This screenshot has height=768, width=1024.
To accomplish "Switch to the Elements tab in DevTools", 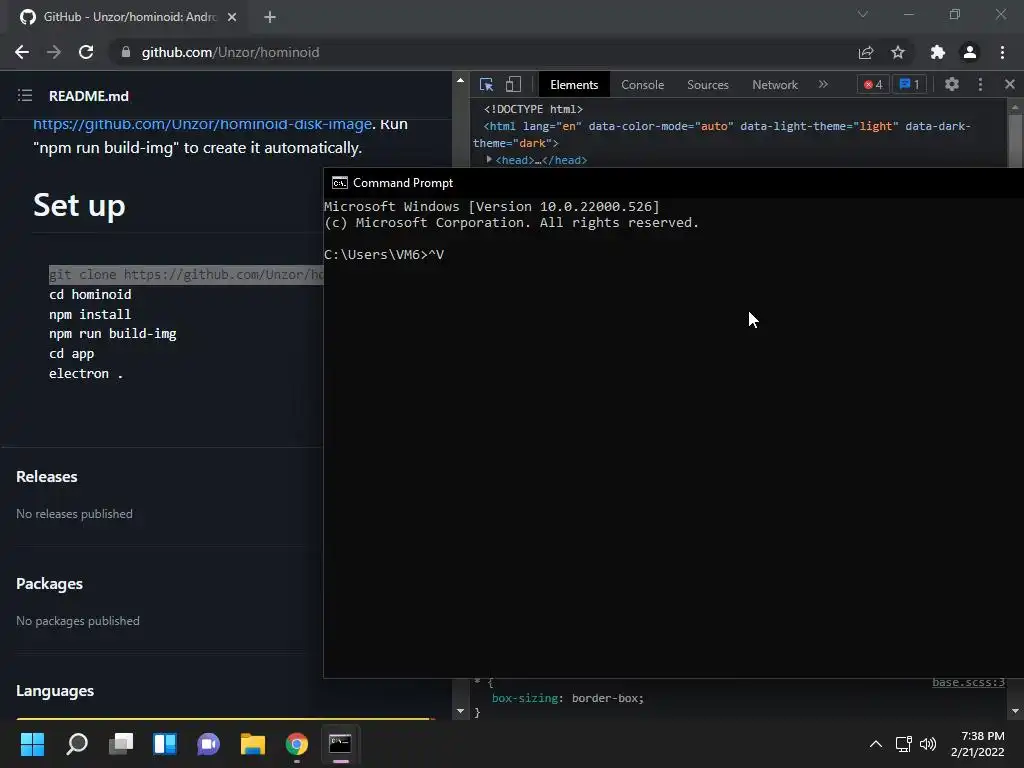I will (574, 85).
